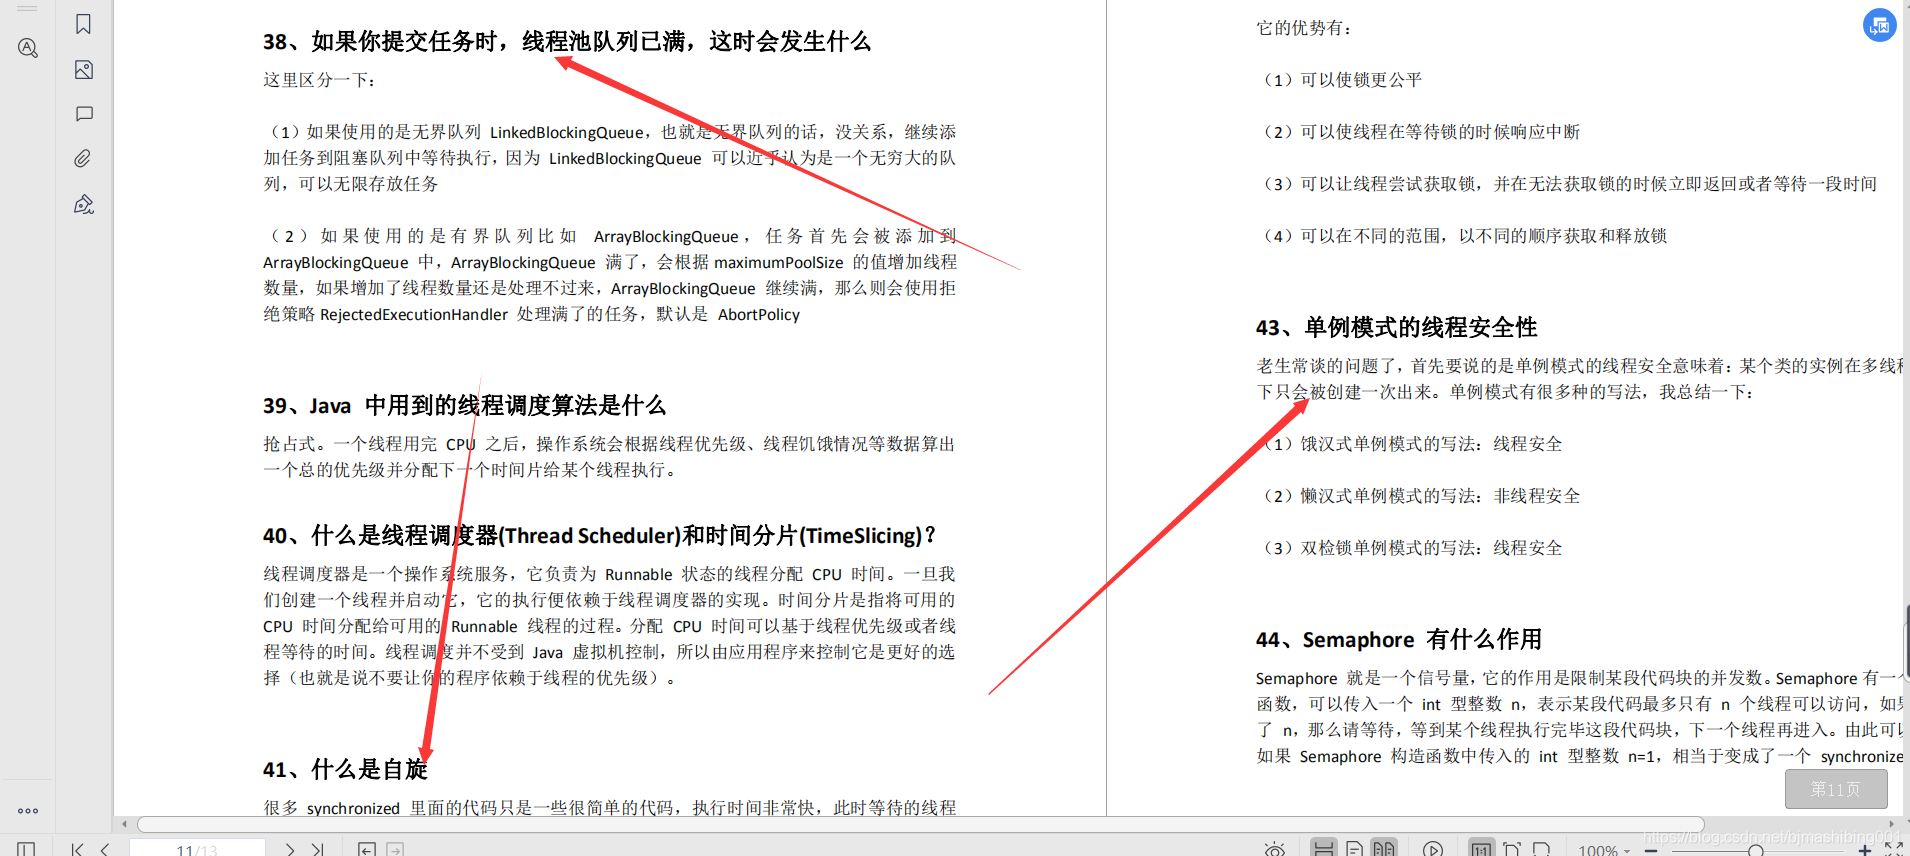1910x856 pixels.
Task: Enter full screen mode
Action: [1894, 849]
